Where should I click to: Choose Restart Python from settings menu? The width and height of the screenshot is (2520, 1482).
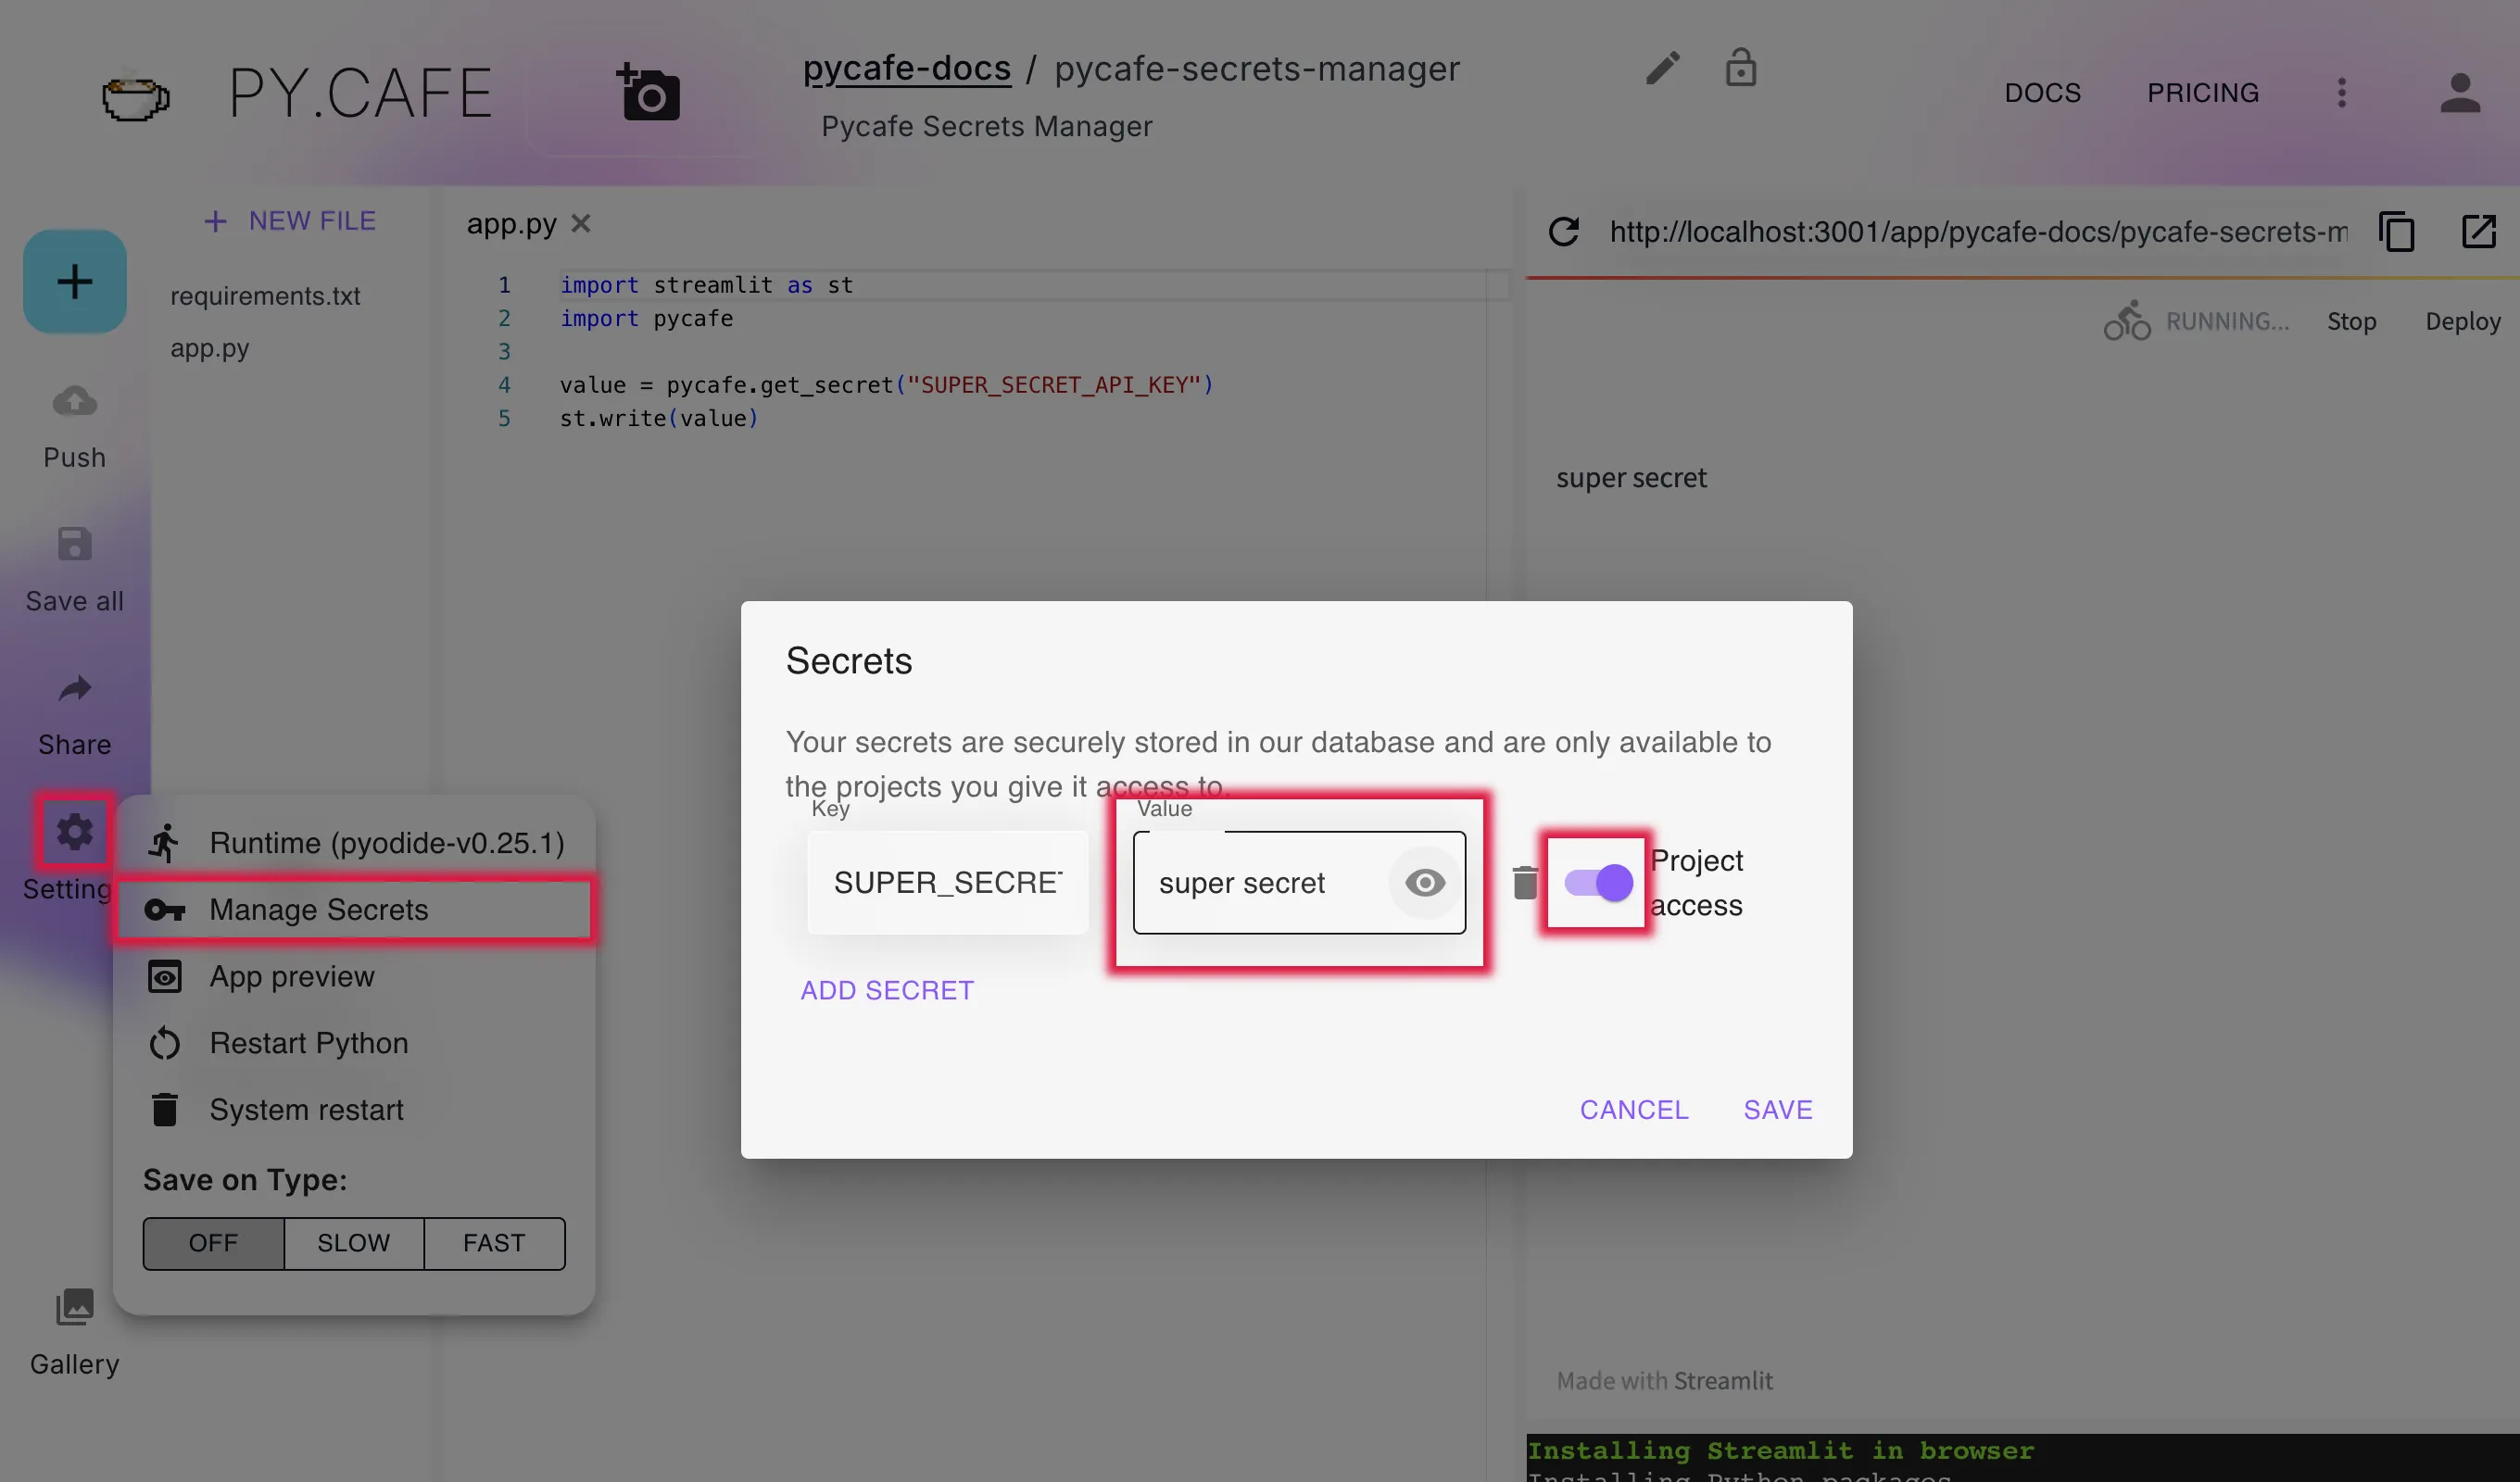pos(308,1043)
